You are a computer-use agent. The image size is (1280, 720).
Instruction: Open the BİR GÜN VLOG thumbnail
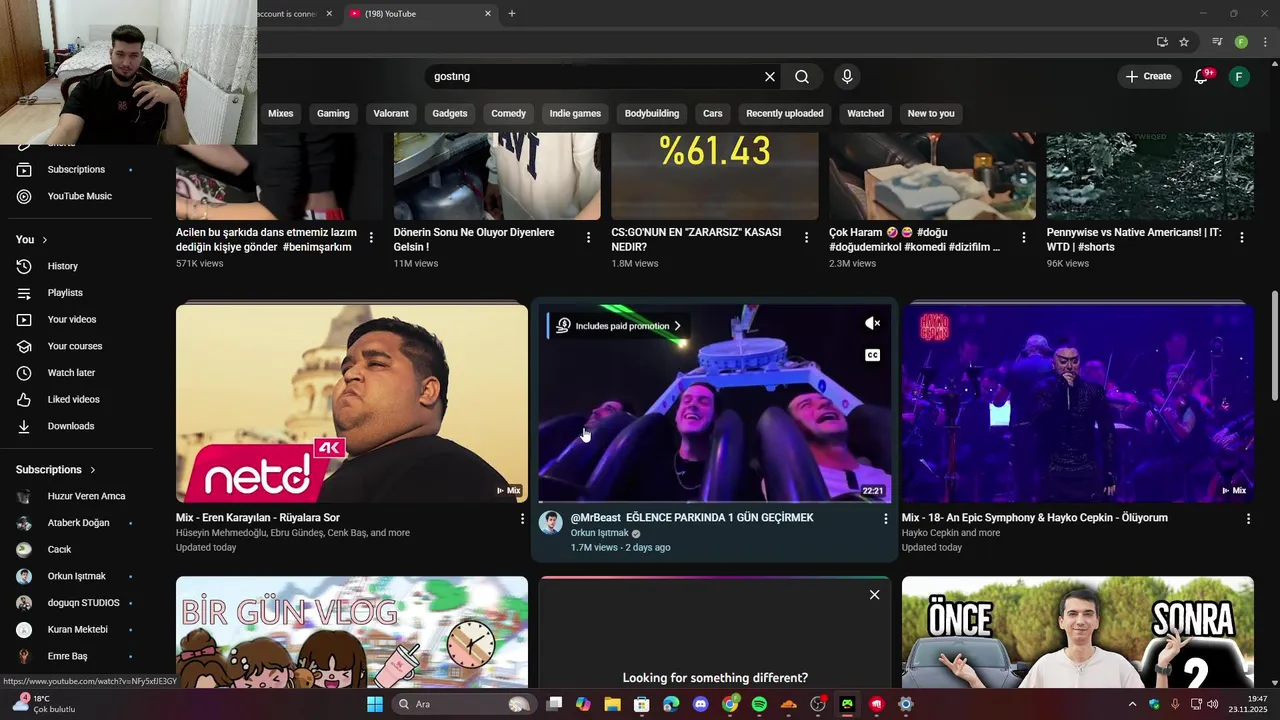(x=352, y=632)
